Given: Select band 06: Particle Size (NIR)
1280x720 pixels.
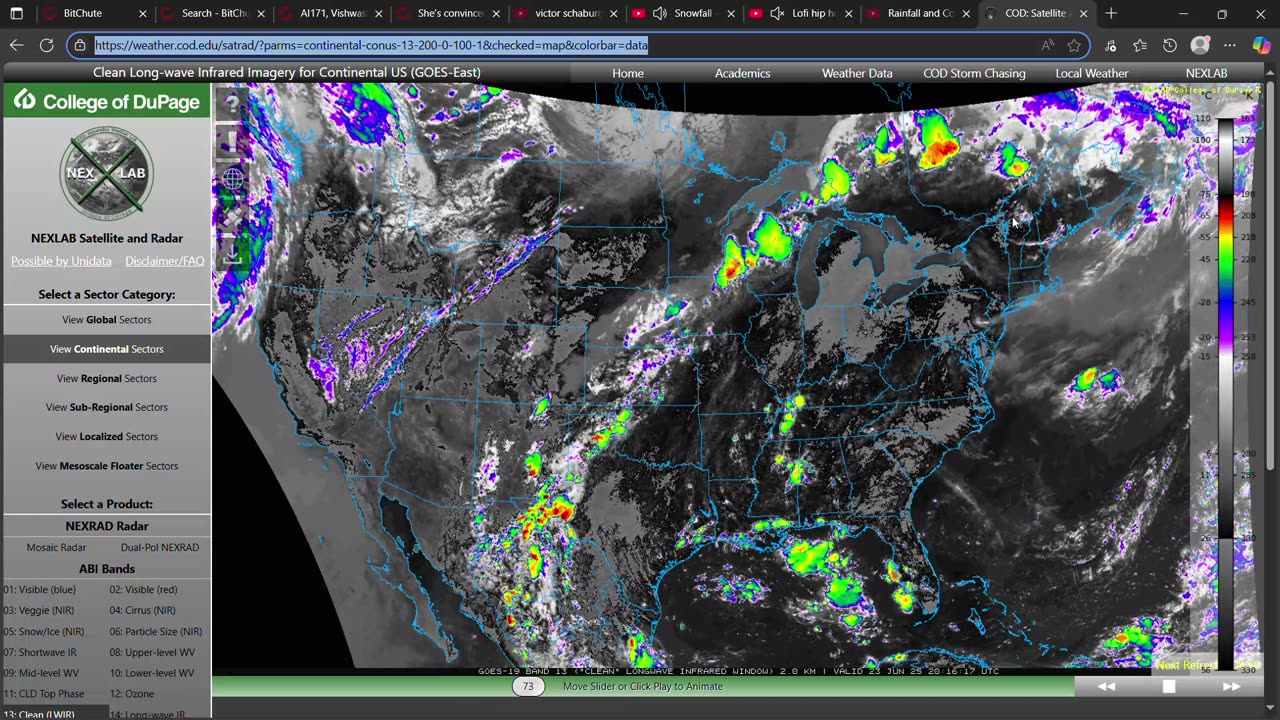Looking at the screenshot, I should coord(156,631).
